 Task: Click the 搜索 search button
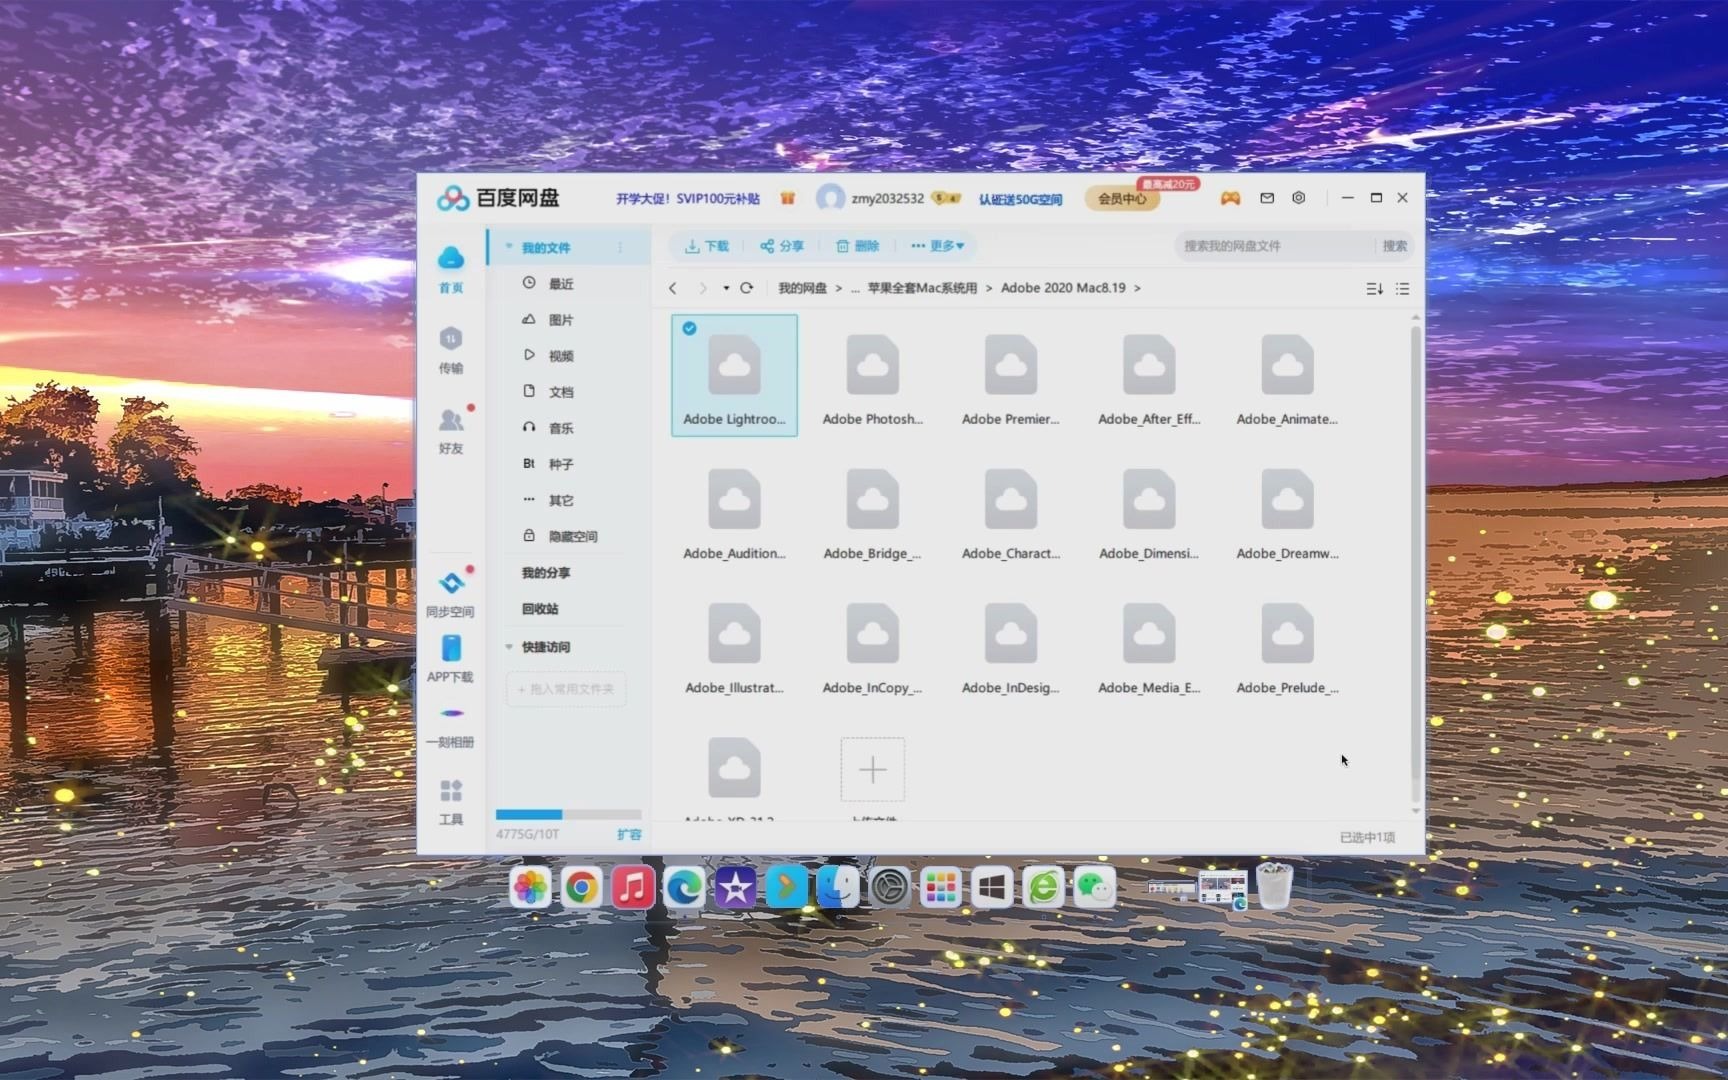tap(1395, 246)
